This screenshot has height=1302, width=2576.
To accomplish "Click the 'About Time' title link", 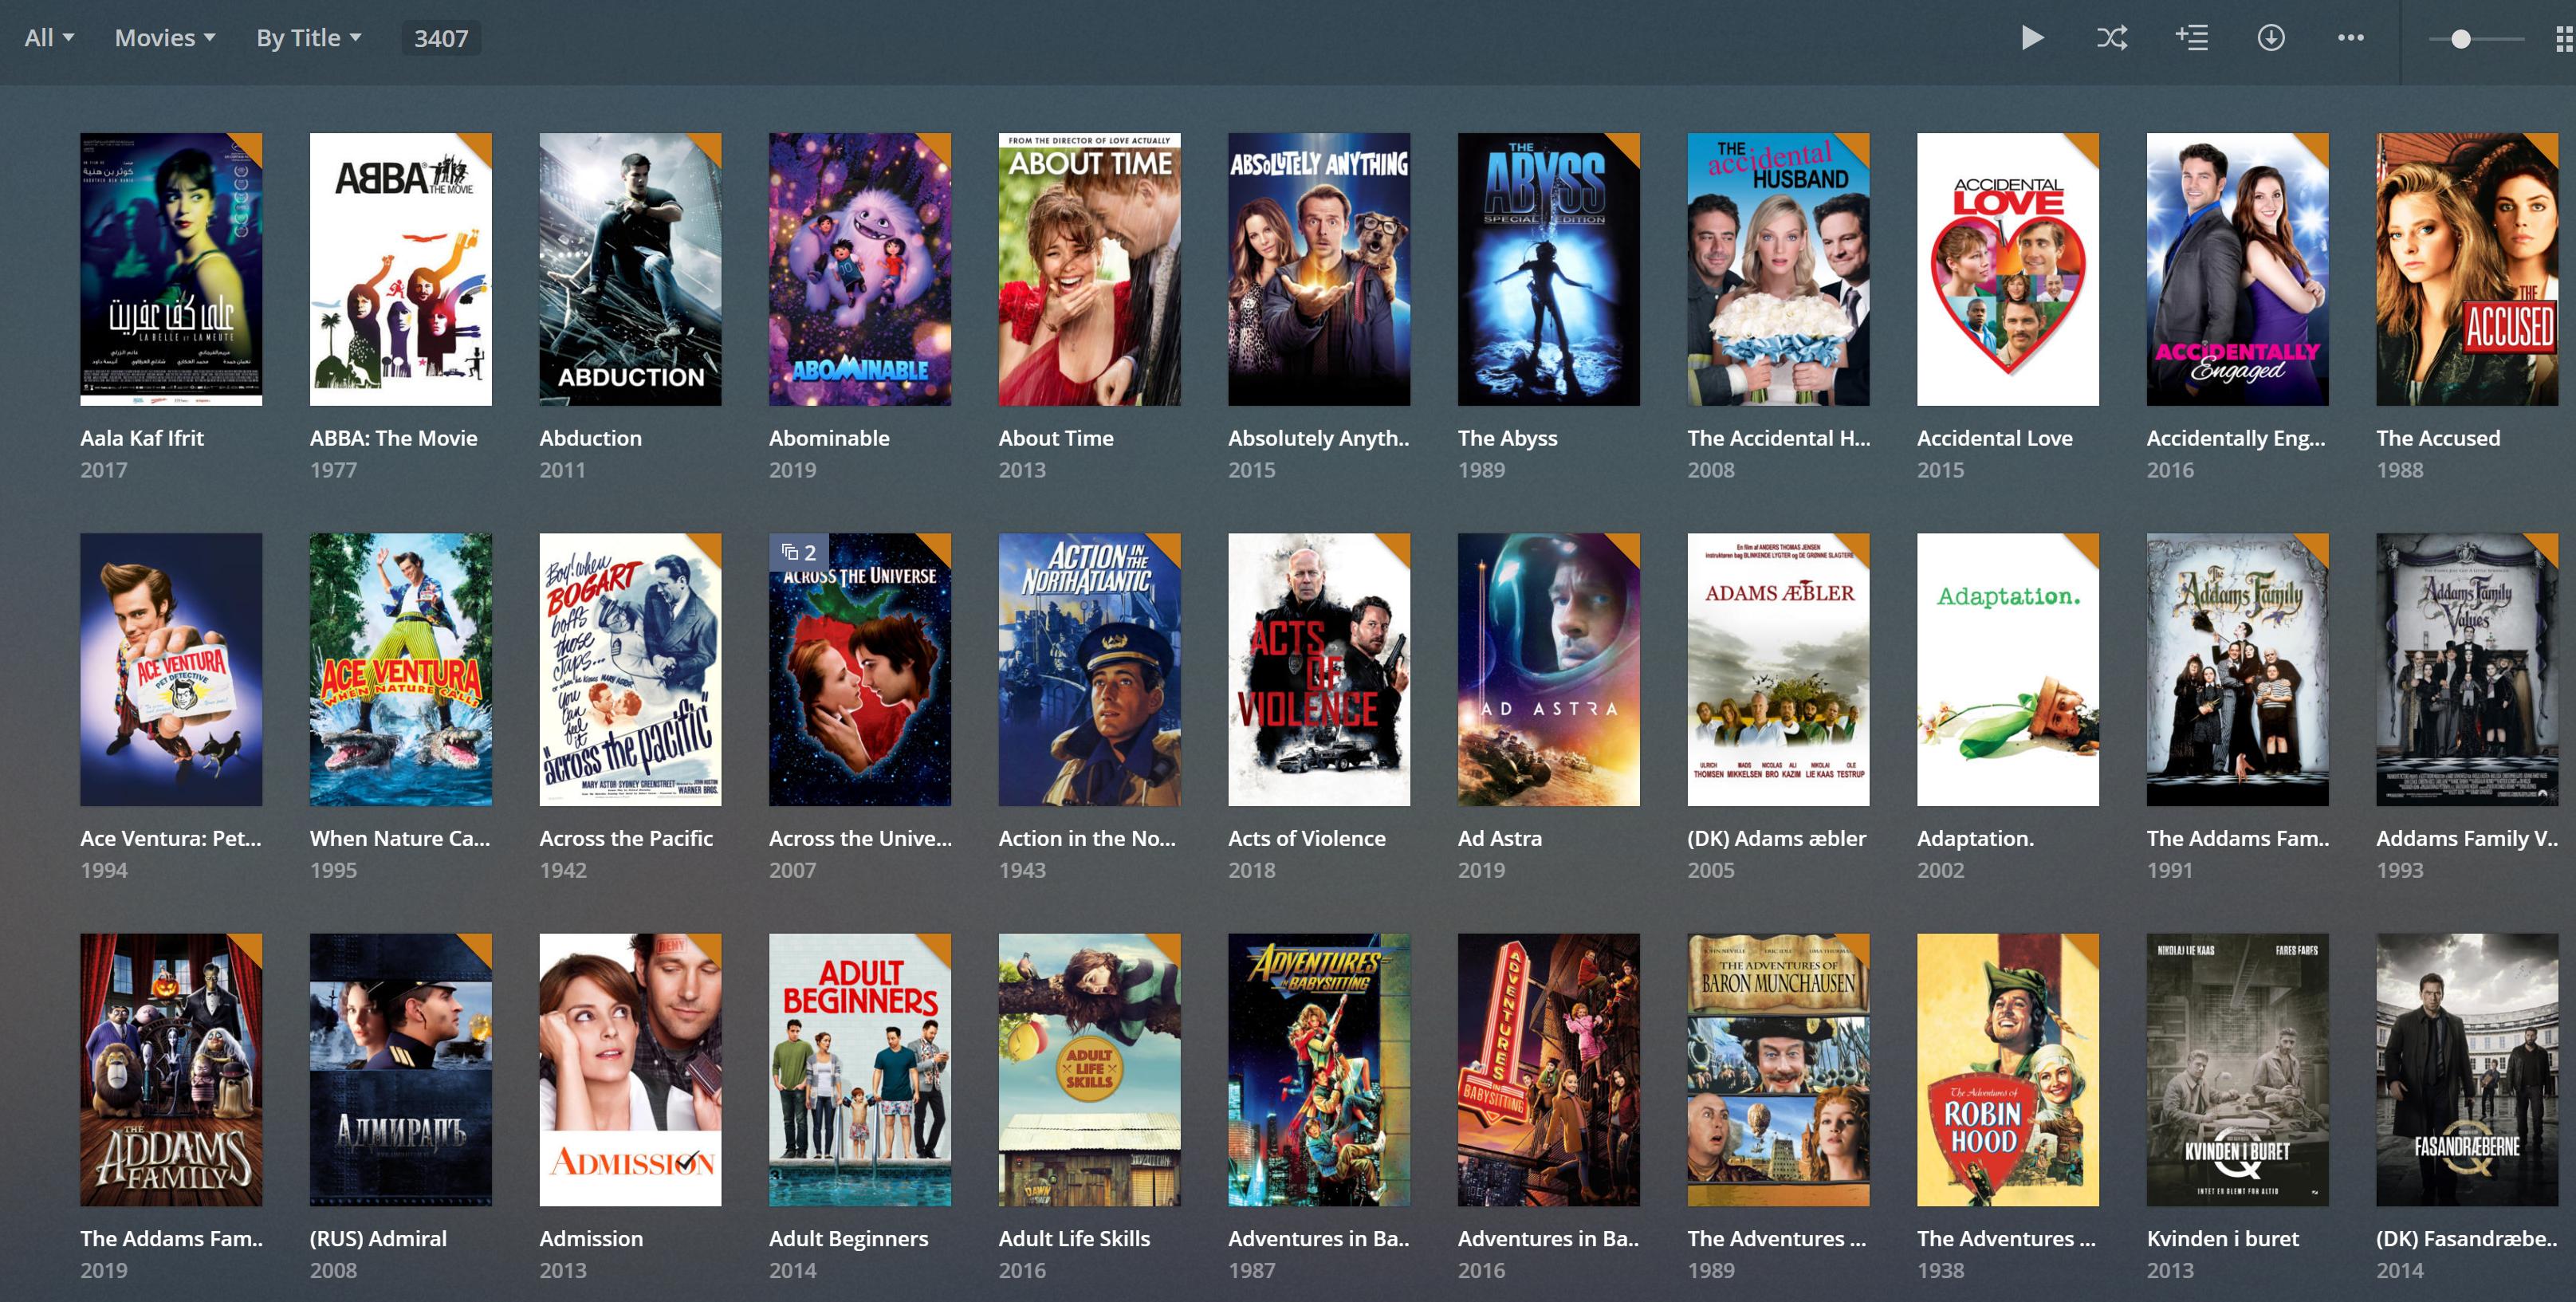I will click(x=1056, y=438).
